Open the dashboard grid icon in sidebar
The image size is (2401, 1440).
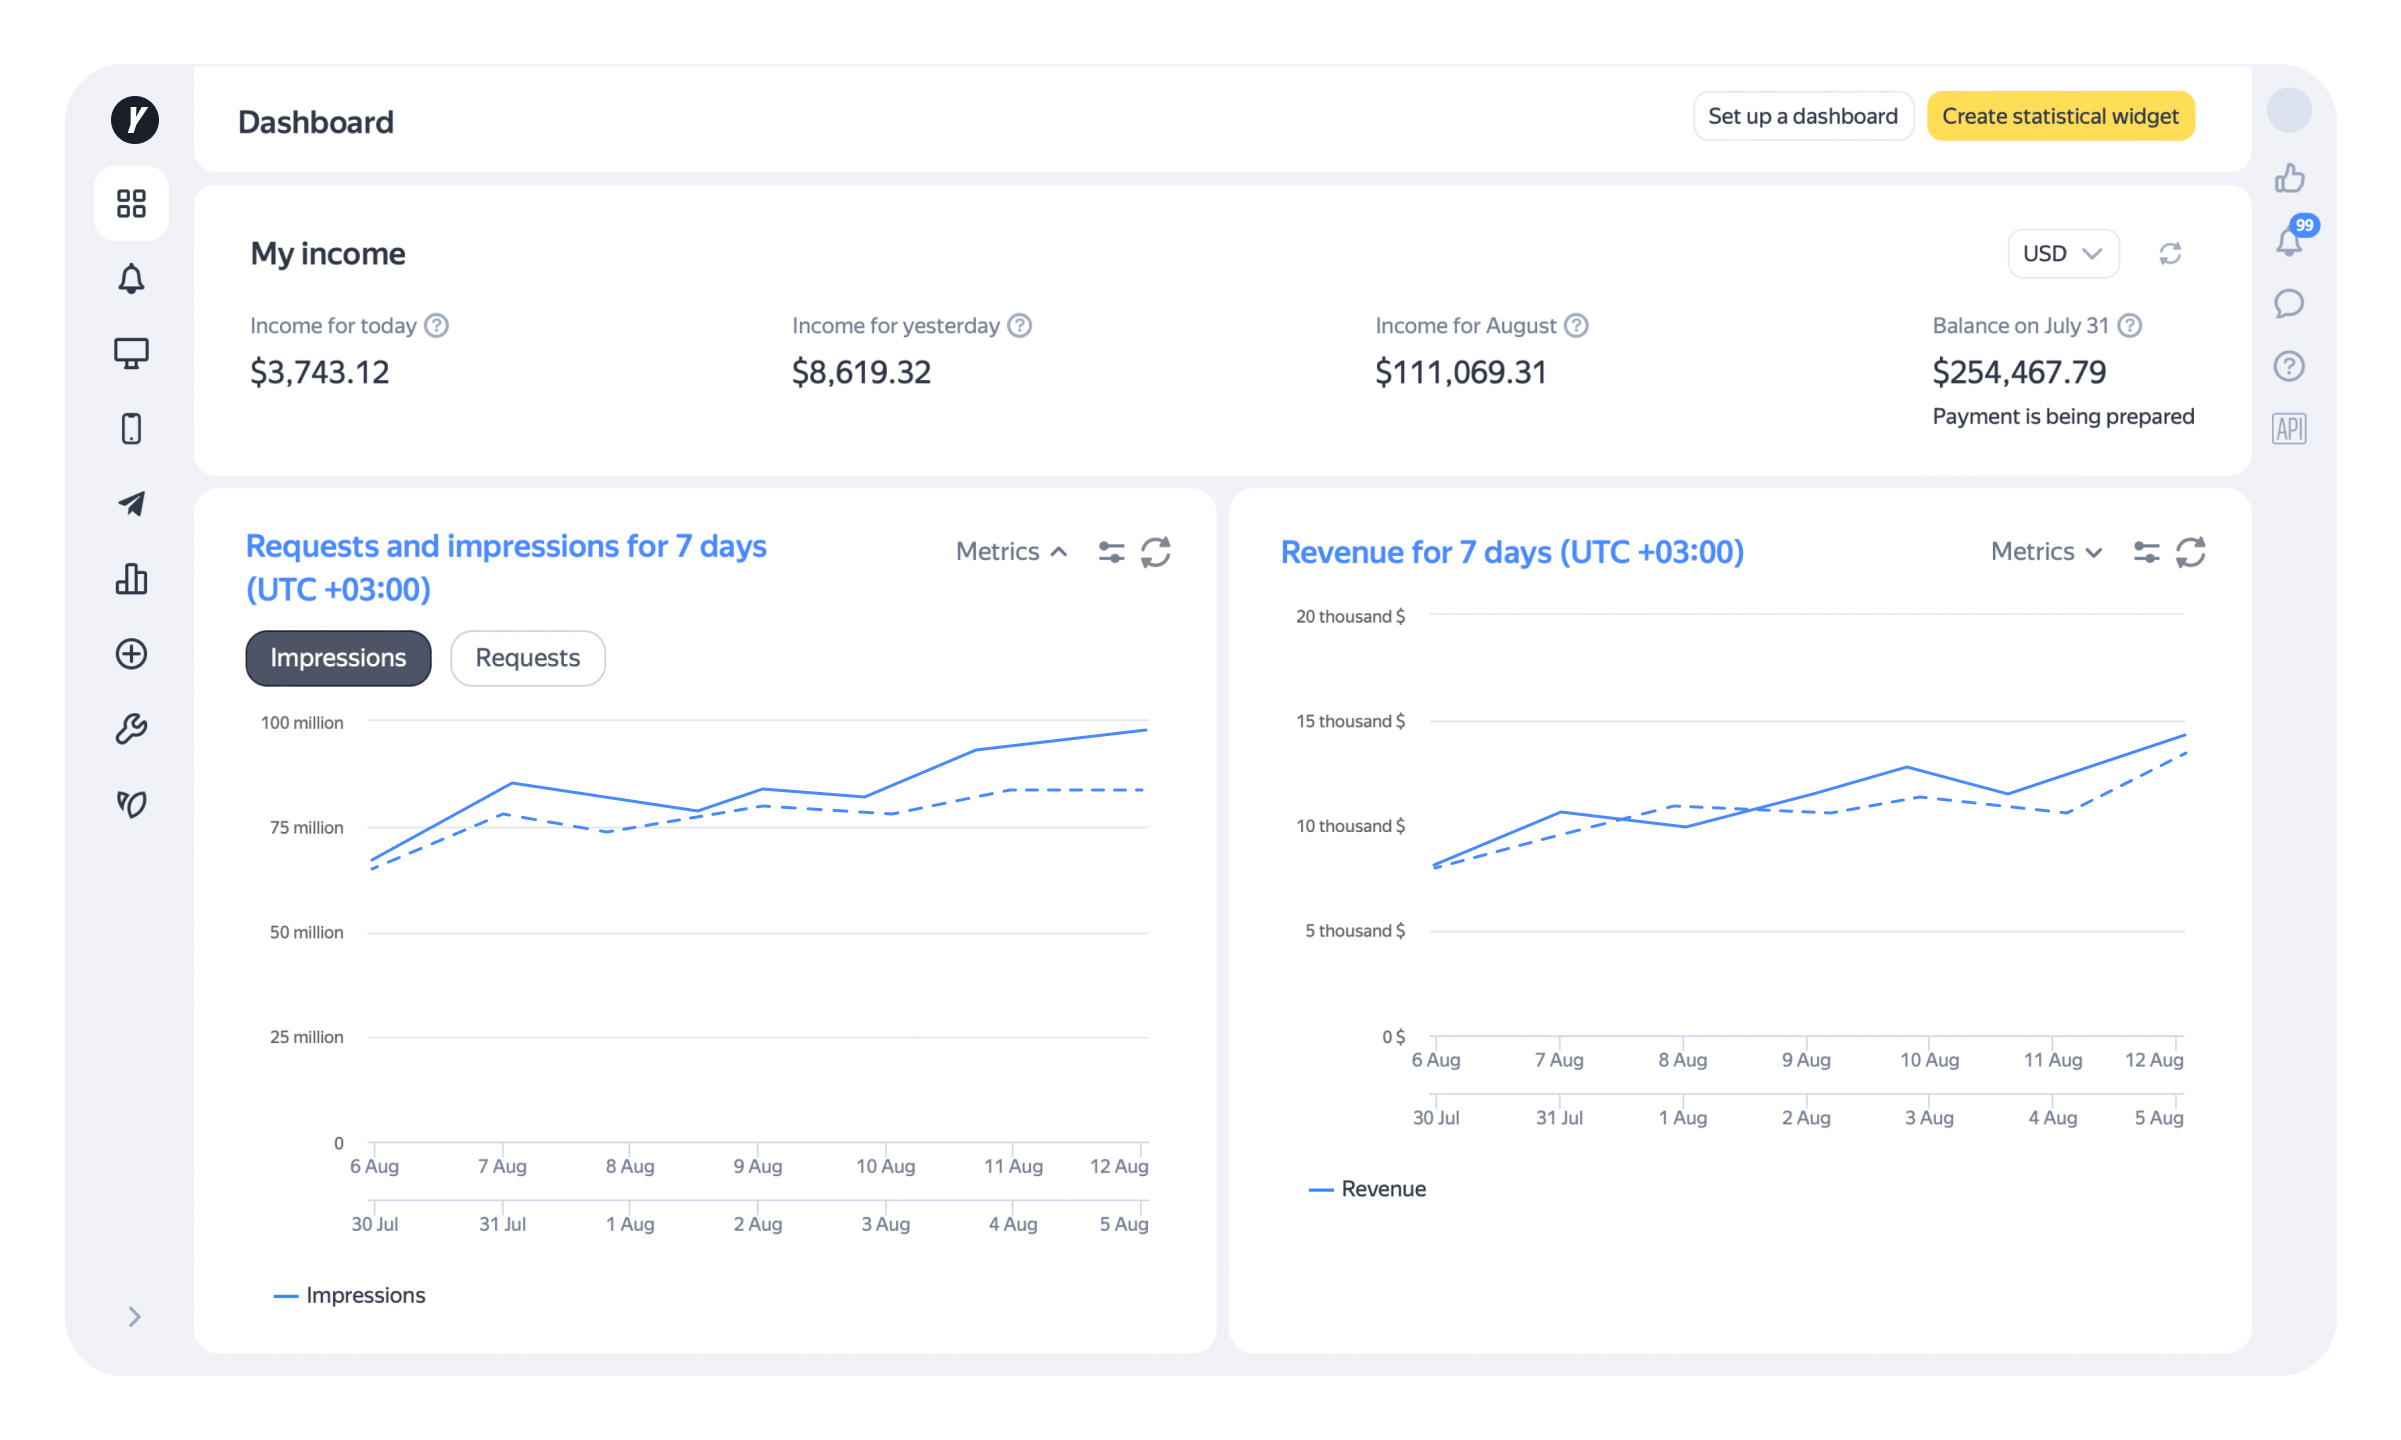click(131, 204)
